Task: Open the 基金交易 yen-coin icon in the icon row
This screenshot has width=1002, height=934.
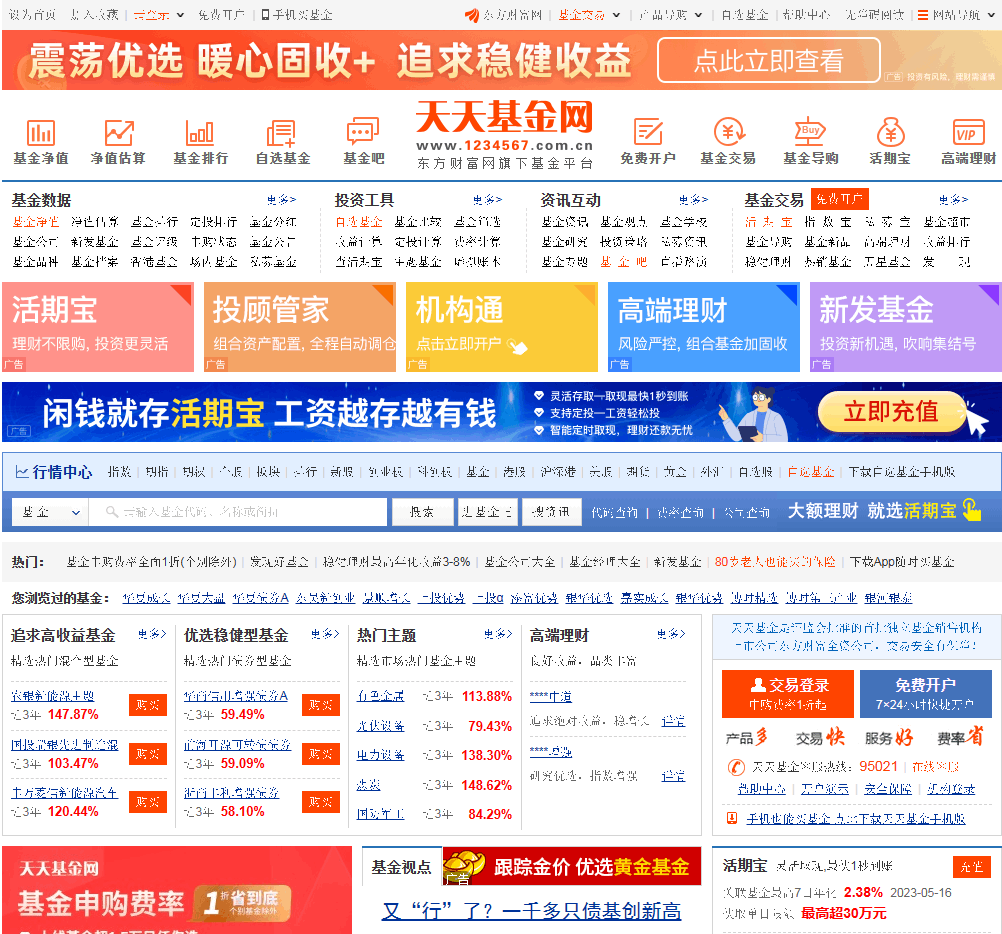Action: tap(729, 132)
